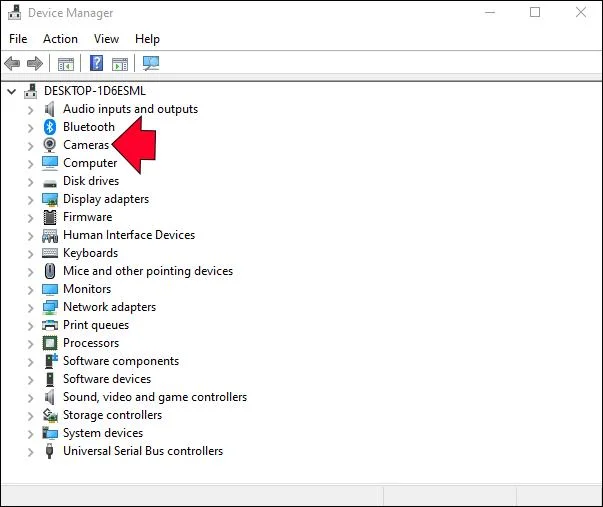Click the Show/Hide Action Pane icon
This screenshot has width=603, height=507.
point(120,63)
